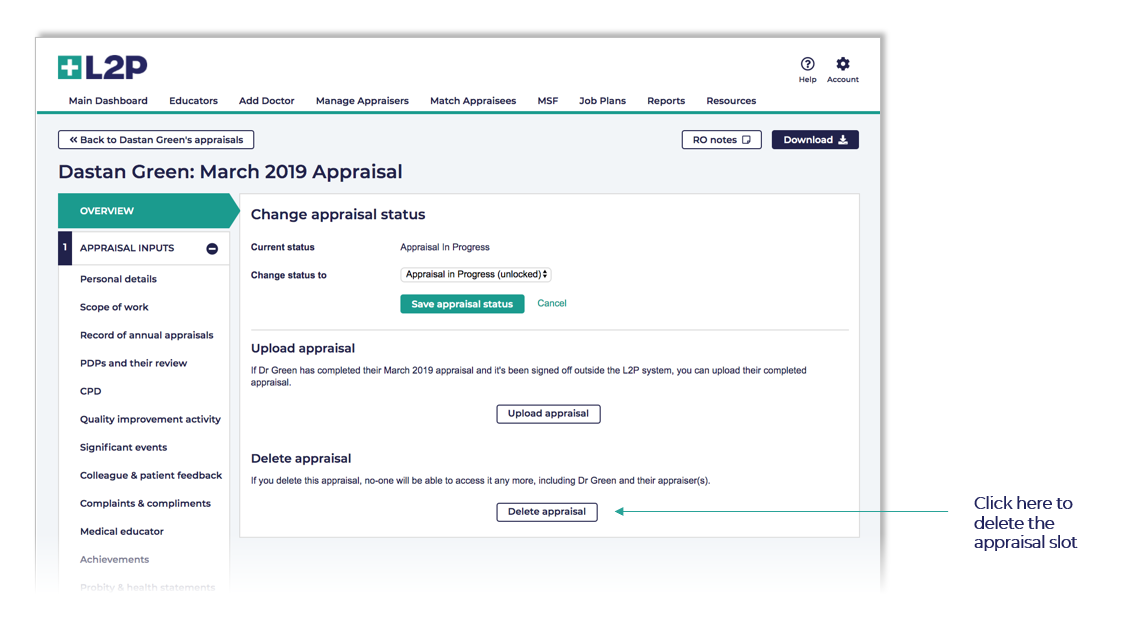
Task: Open Scope of work section
Action: [x=114, y=307]
